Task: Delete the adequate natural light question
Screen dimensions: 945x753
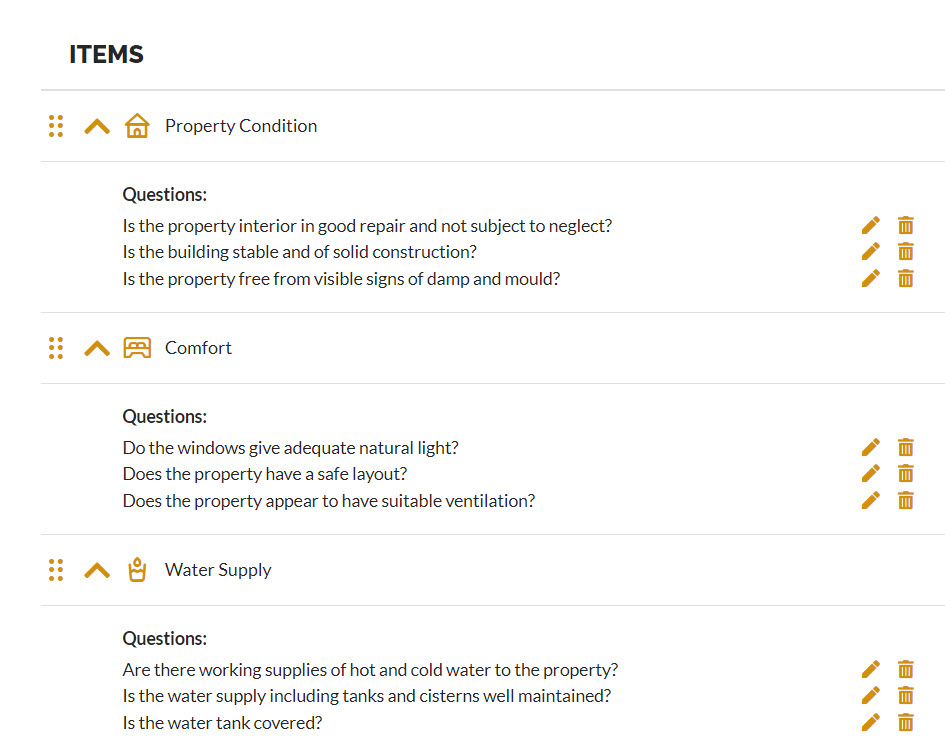Action: [905, 447]
